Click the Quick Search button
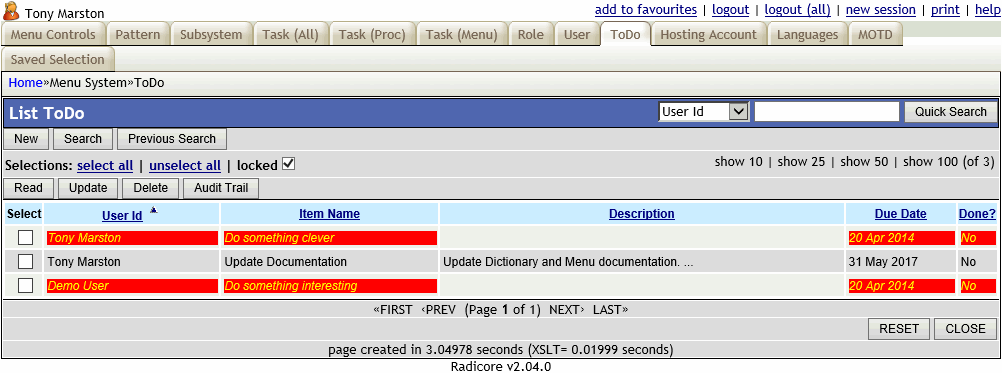 pos(951,112)
